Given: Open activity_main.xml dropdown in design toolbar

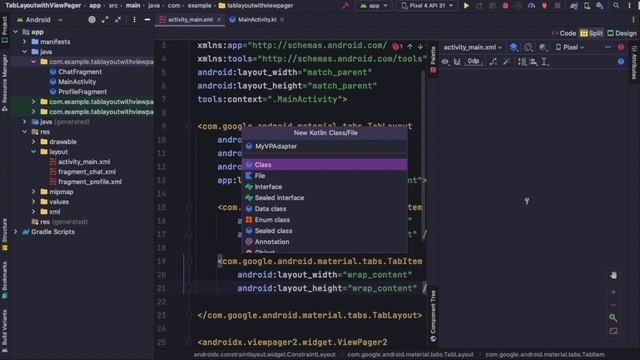Looking at the screenshot, I should pos(473,47).
